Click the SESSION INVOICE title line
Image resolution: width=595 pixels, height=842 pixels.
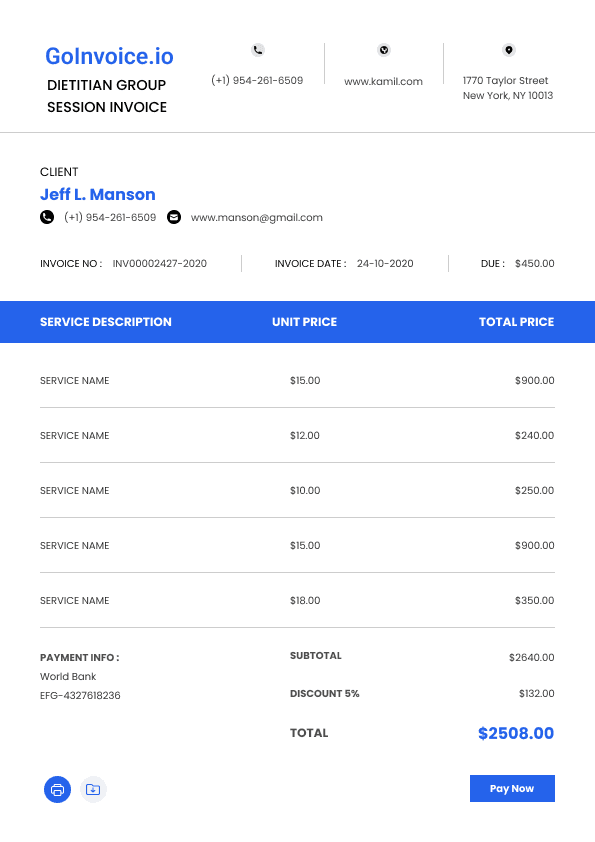click(x=107, y=107)
